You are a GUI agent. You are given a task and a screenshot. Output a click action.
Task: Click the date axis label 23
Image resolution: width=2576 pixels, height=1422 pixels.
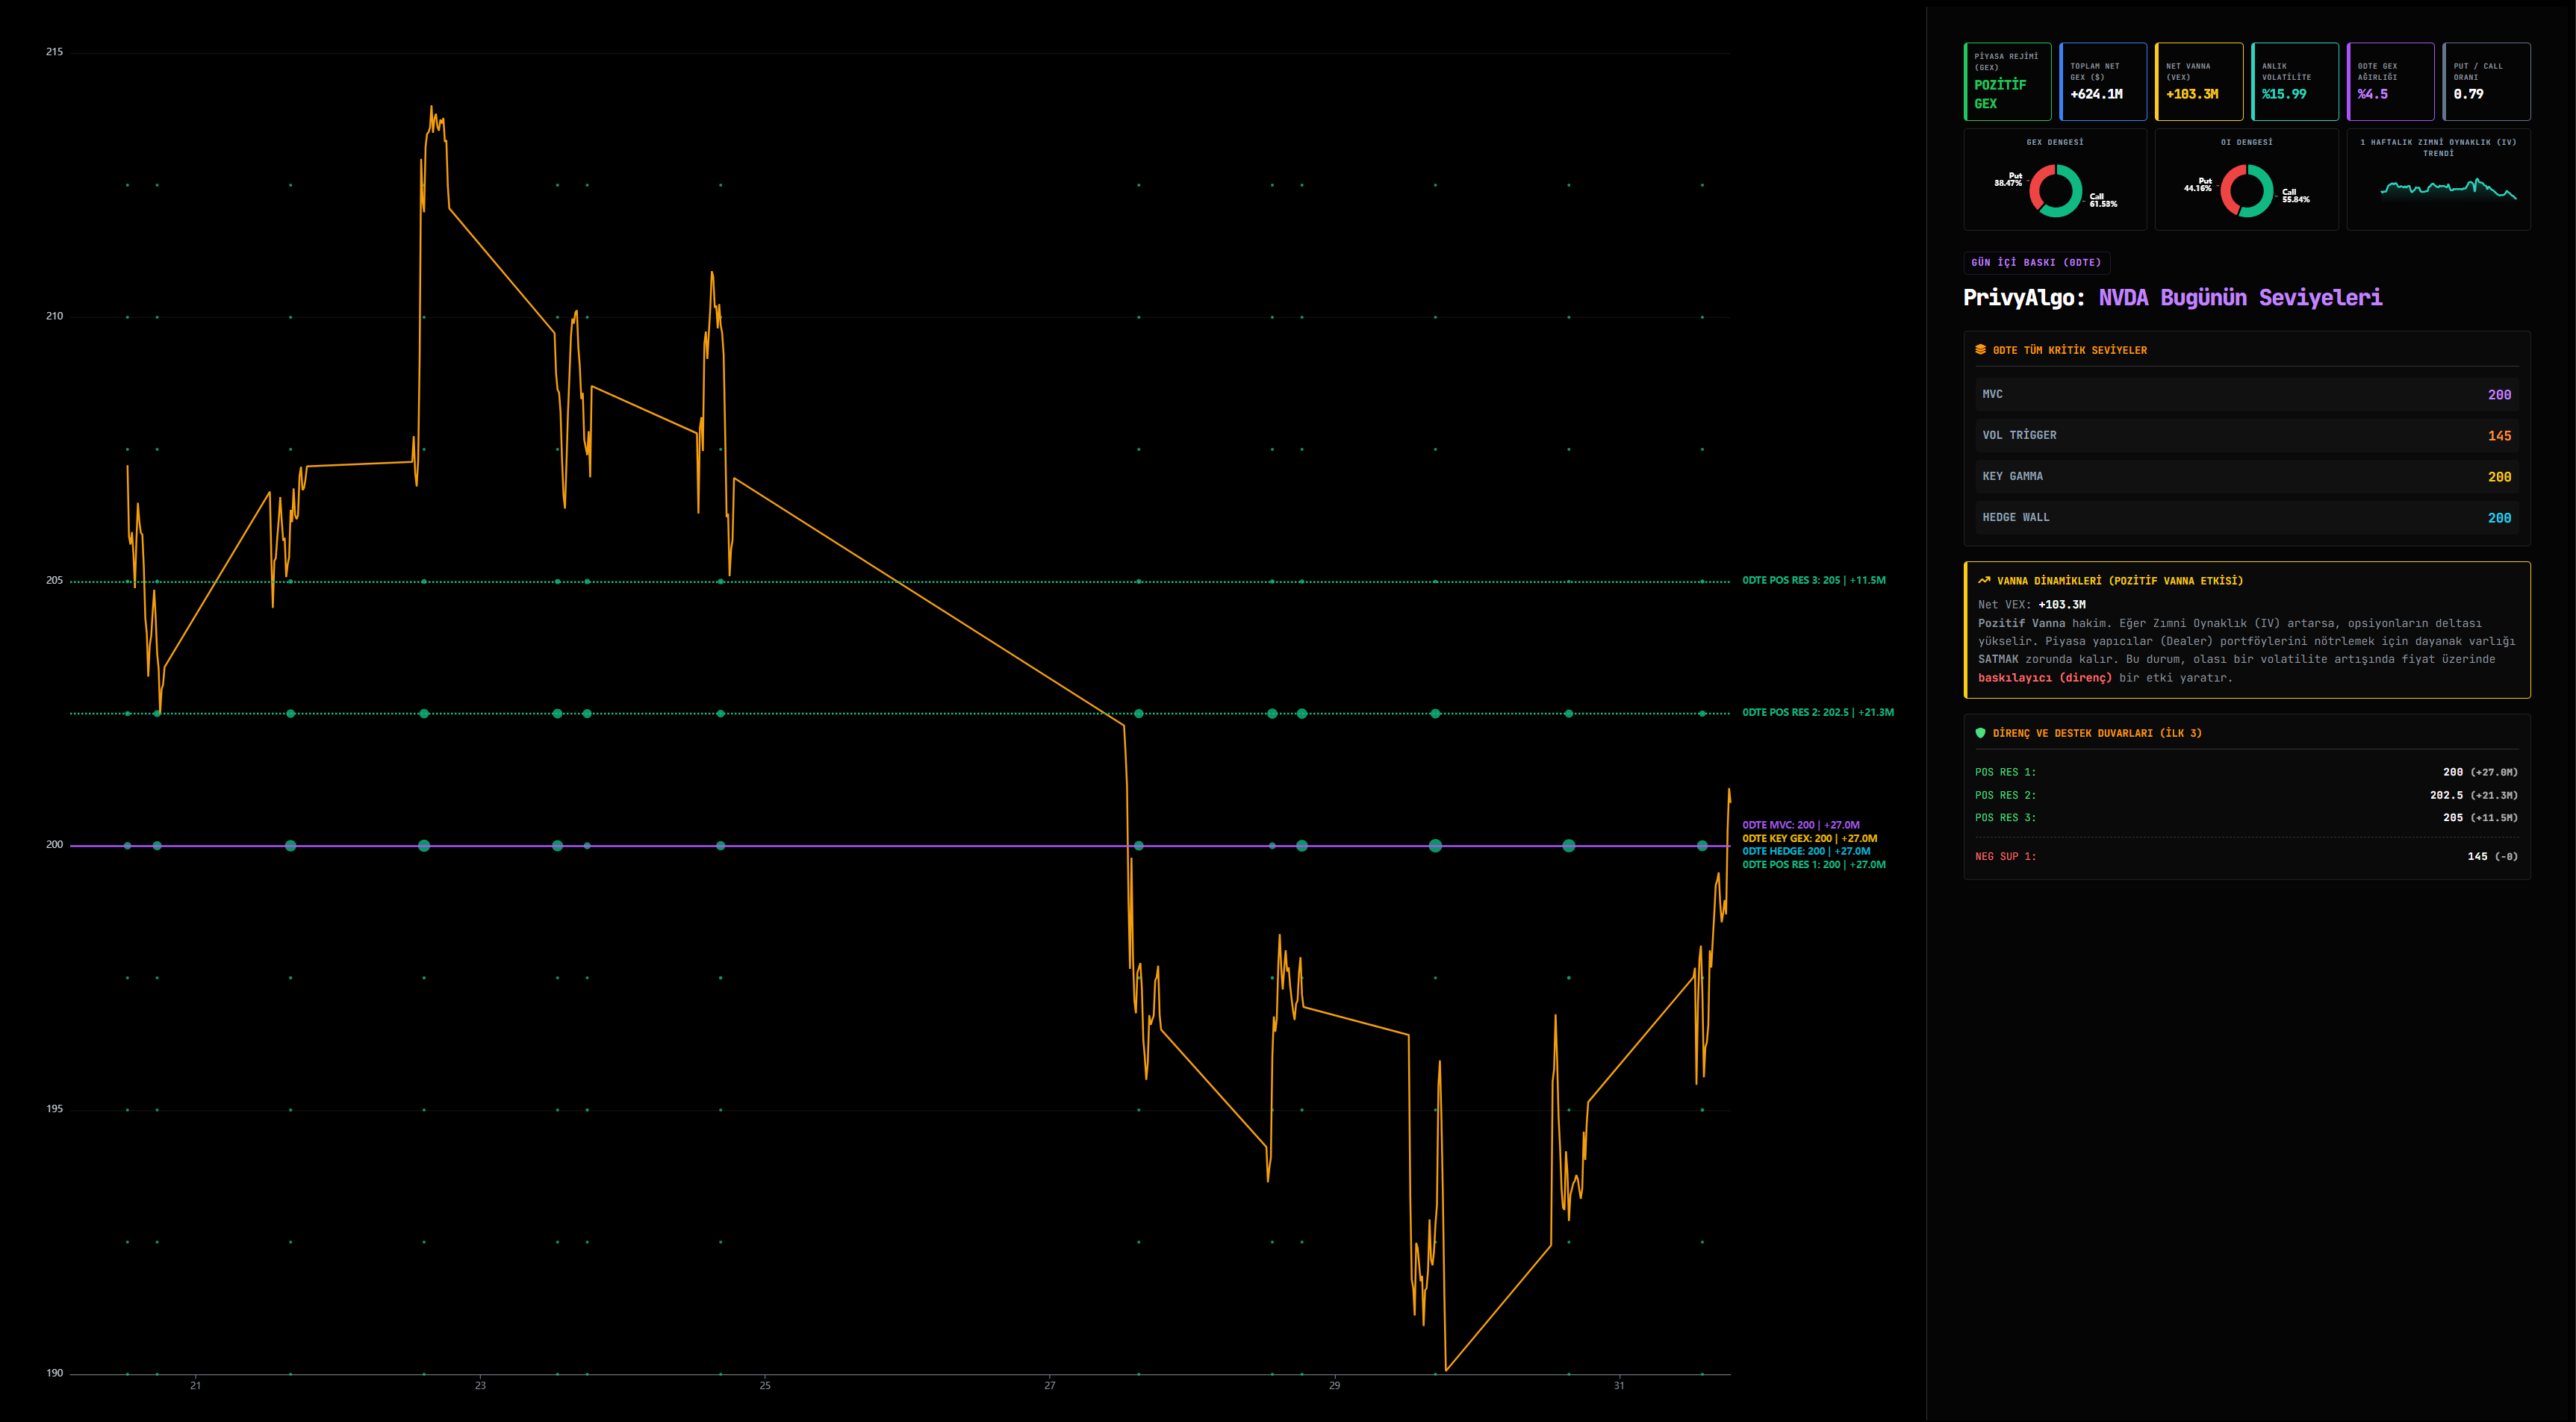(480, 1385)
